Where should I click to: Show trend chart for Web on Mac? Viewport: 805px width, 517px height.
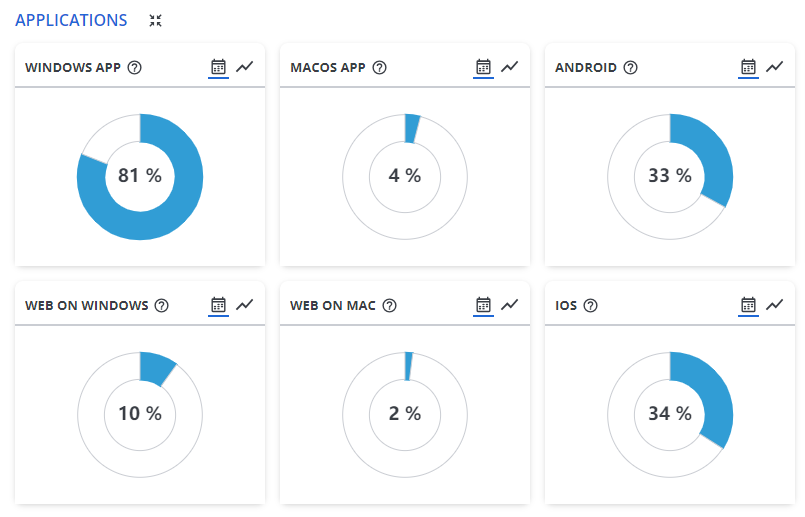(510, 305)
